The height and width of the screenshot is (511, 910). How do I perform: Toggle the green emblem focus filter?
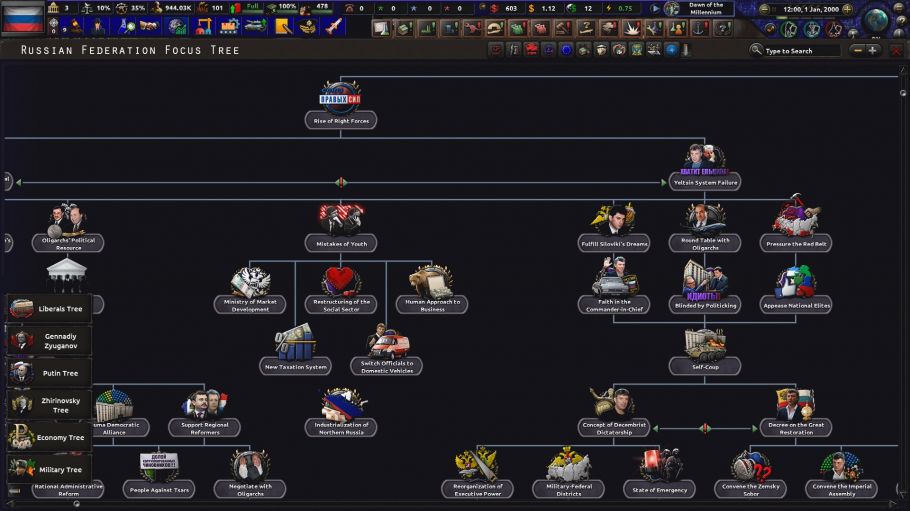pos(637,50)
